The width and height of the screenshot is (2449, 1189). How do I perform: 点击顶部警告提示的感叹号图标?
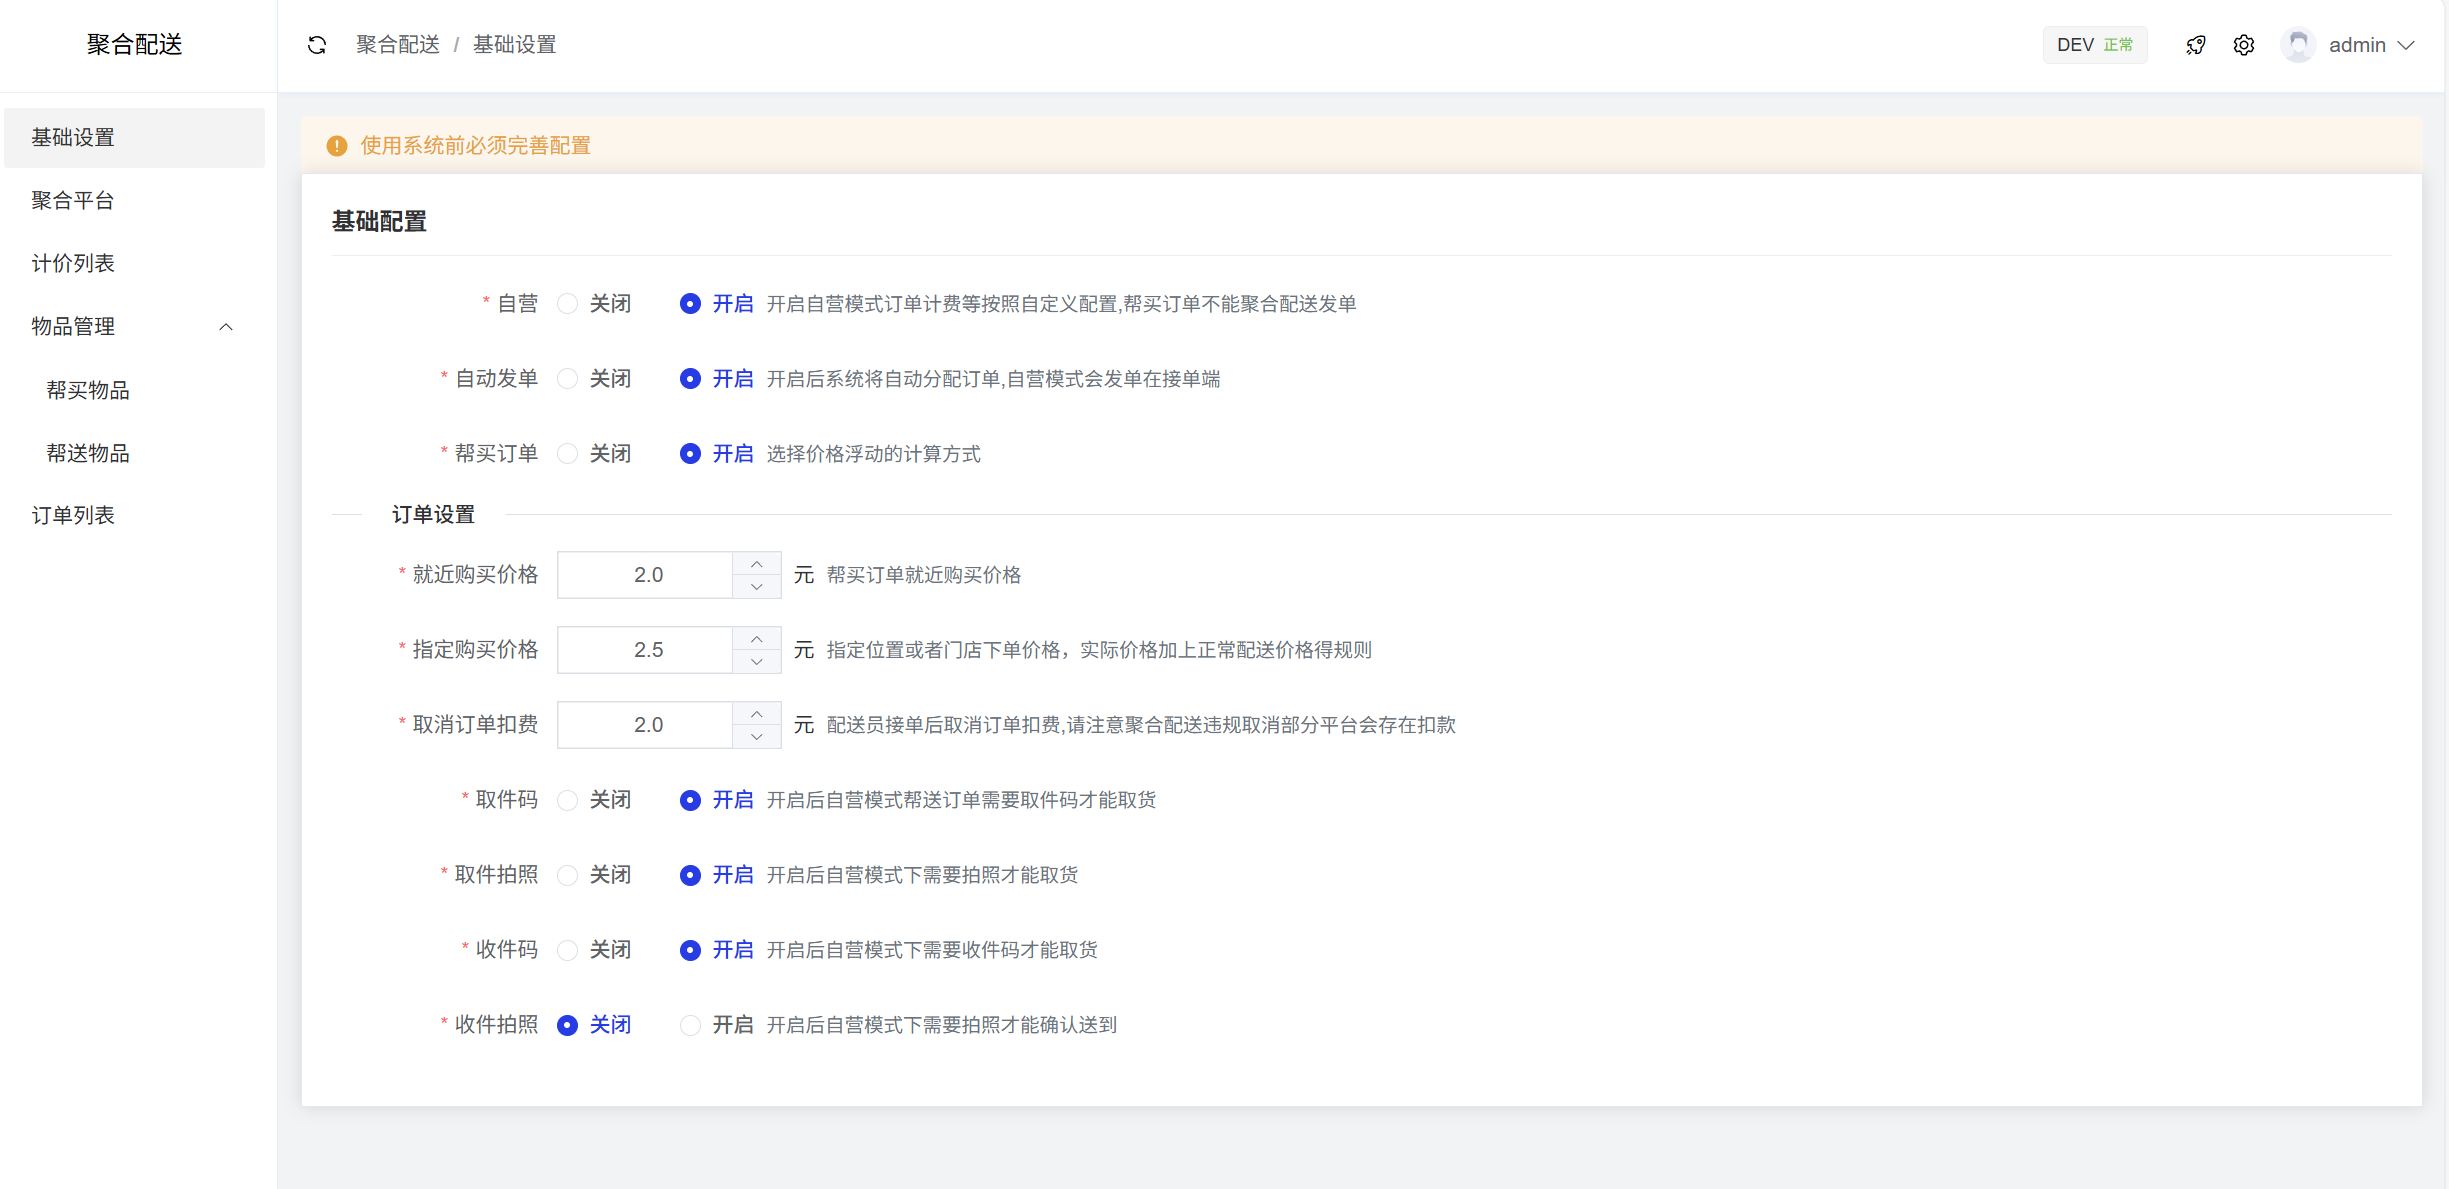pos(337,146)
